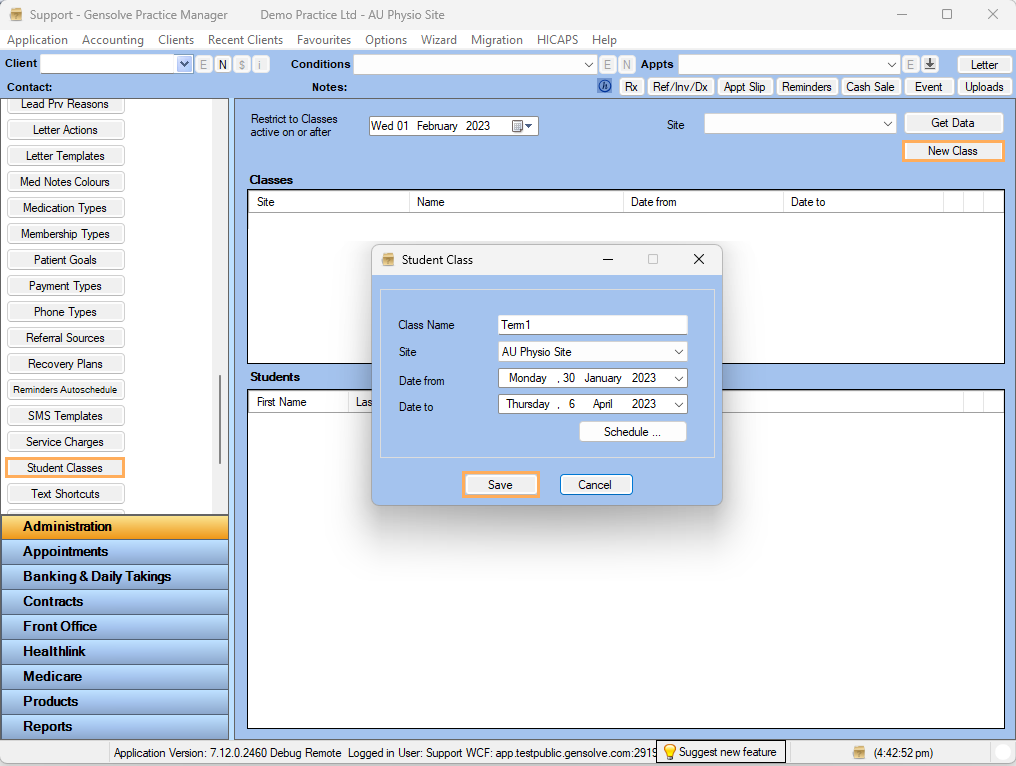
Task: Open SMS Templates in the sidebar
Action: pyautogui.click(x=65, y=416)
